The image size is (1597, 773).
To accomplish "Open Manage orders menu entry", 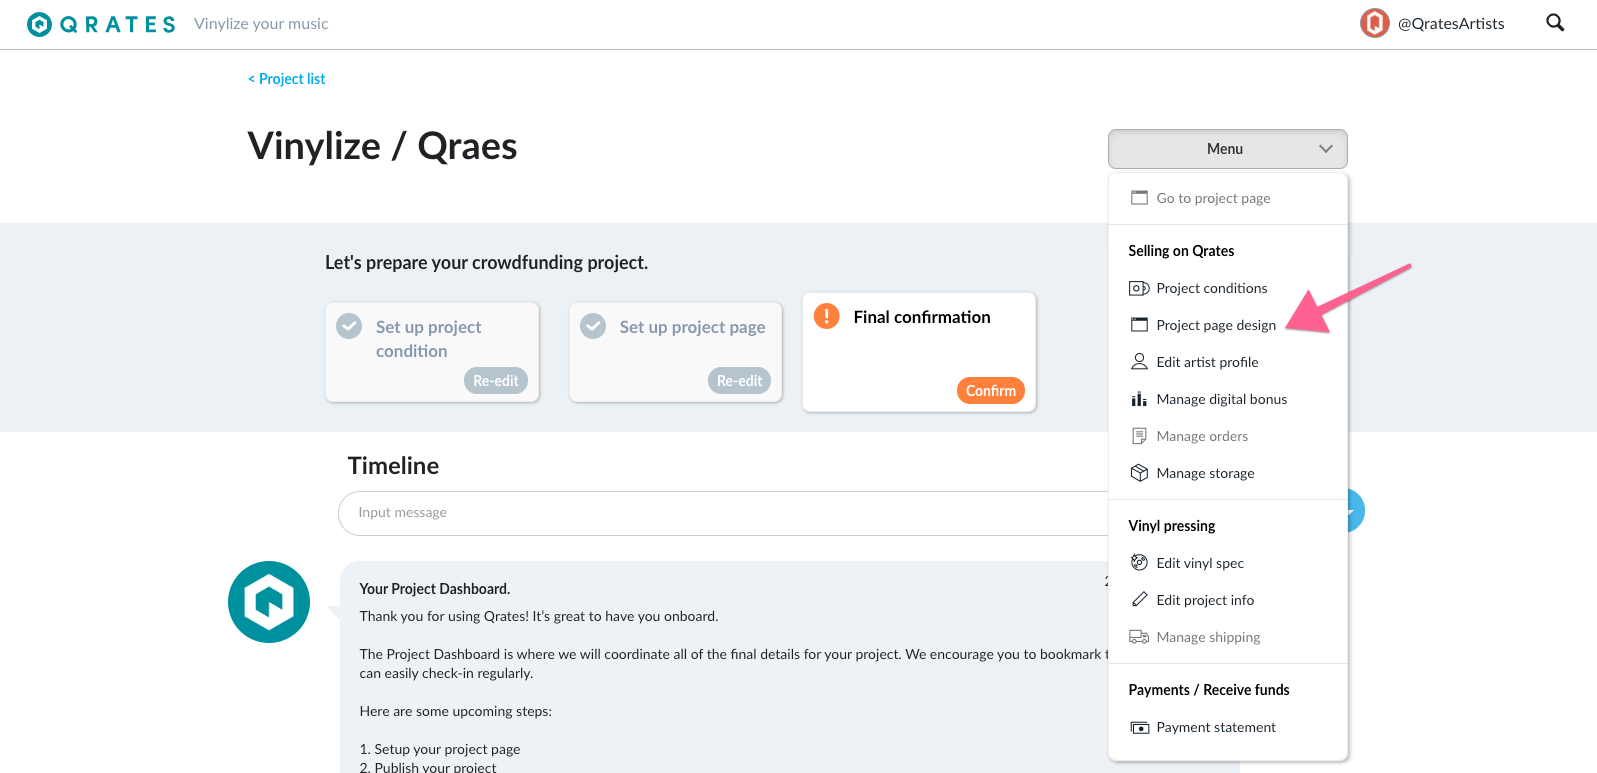I will (1202, 436).
